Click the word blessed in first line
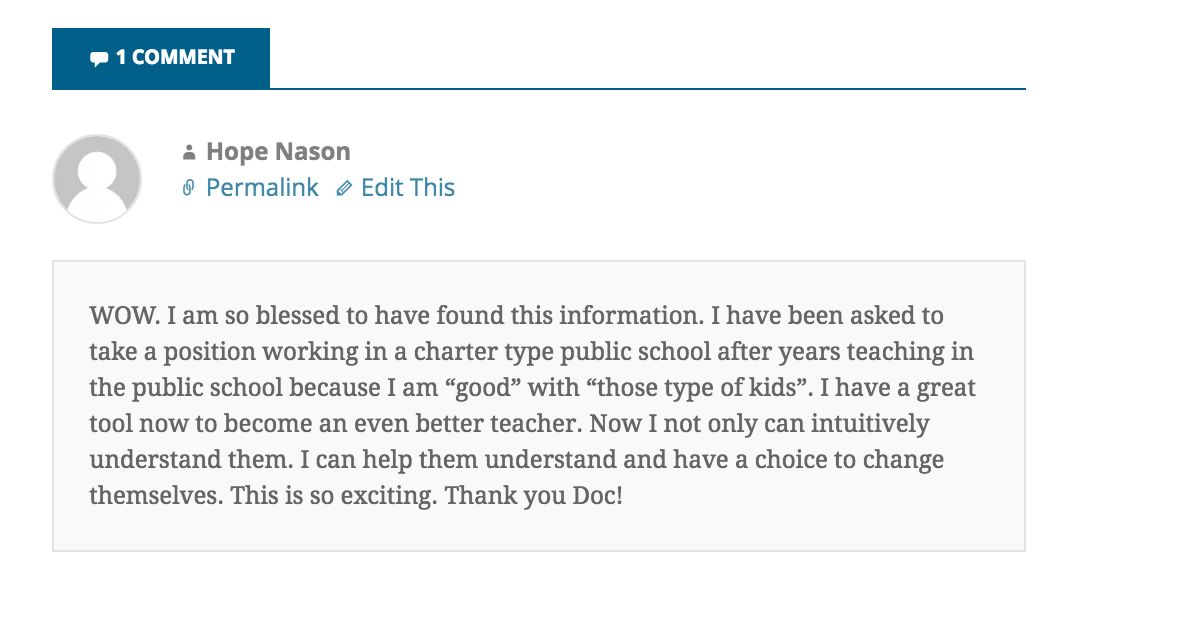This screenshot has height=629, width=1187. [298, 315]
